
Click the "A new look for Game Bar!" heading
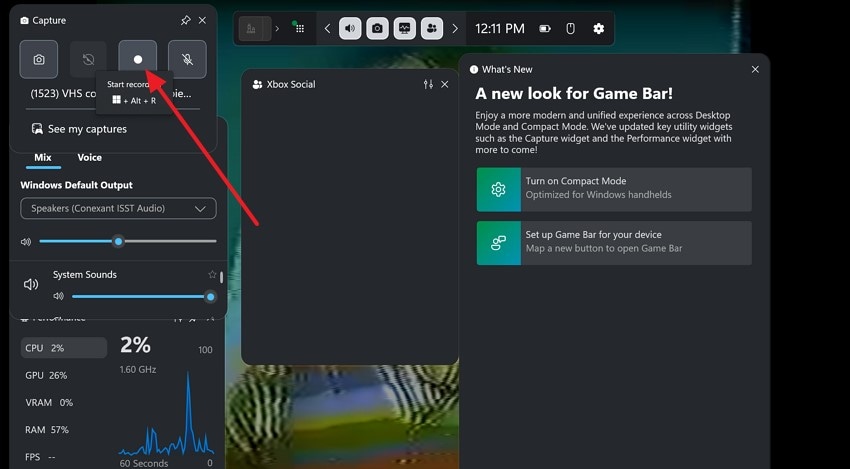click(574, 94)
